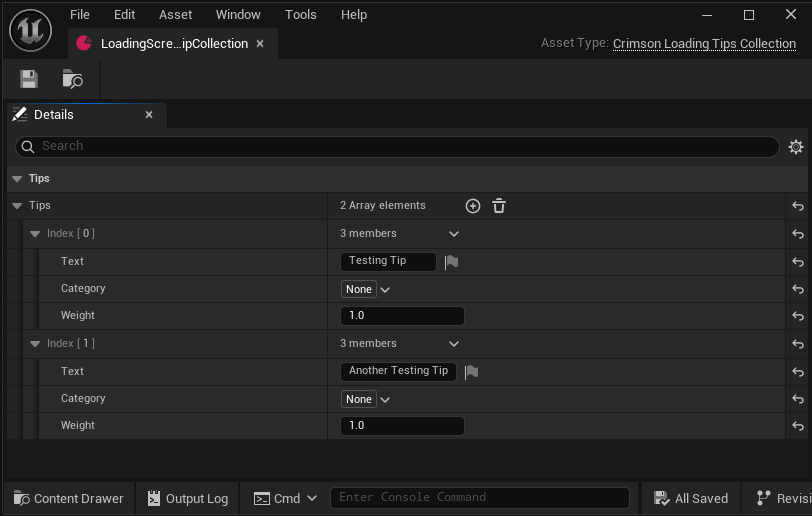The height and width of the screenshot is (516, 812).
Task: Maximize the editor window
Action: tap(749, 15)
